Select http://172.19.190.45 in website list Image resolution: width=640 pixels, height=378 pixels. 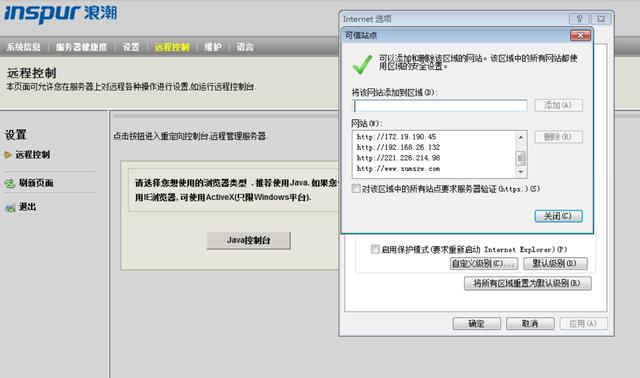[396, 137]
